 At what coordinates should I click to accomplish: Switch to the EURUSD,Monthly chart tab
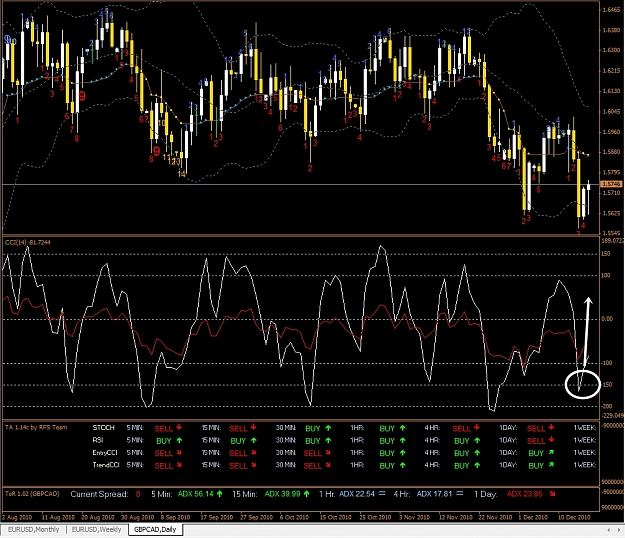[x=33, y=530]
